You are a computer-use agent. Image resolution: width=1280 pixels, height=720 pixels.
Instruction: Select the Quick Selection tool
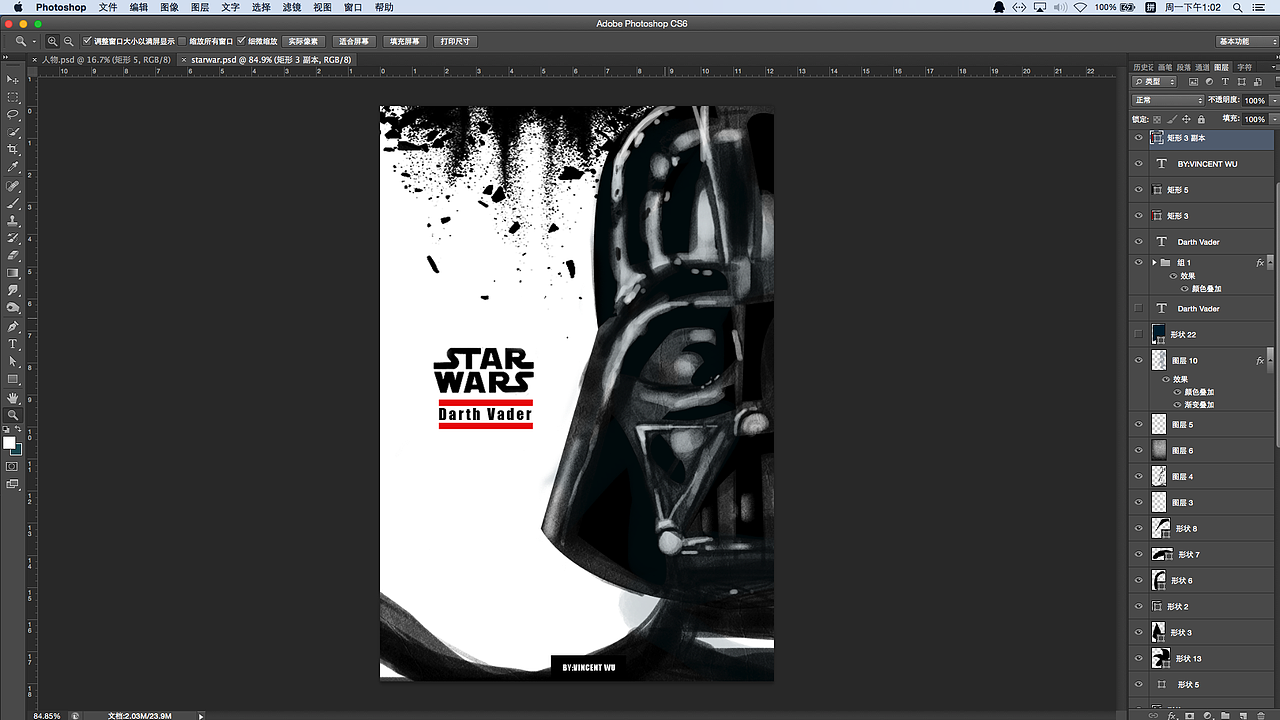click(13, 132)
